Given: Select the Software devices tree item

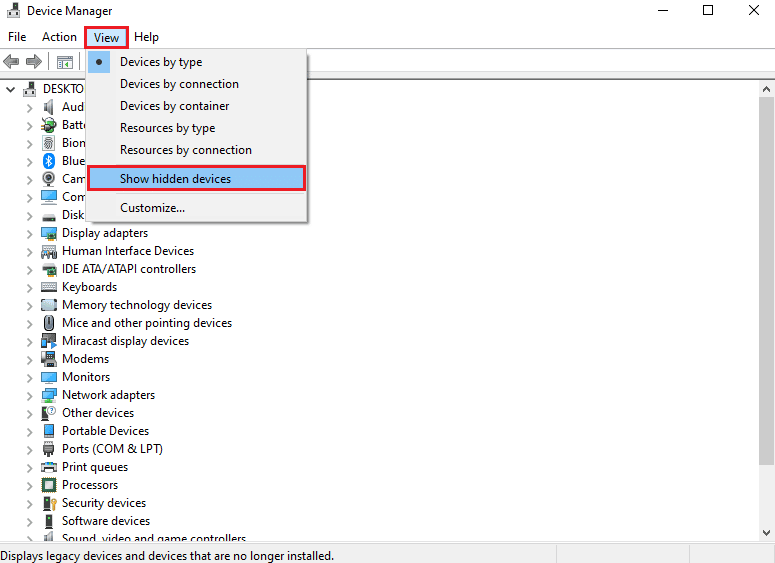Looking at the screenshot, I should point(105,521).
